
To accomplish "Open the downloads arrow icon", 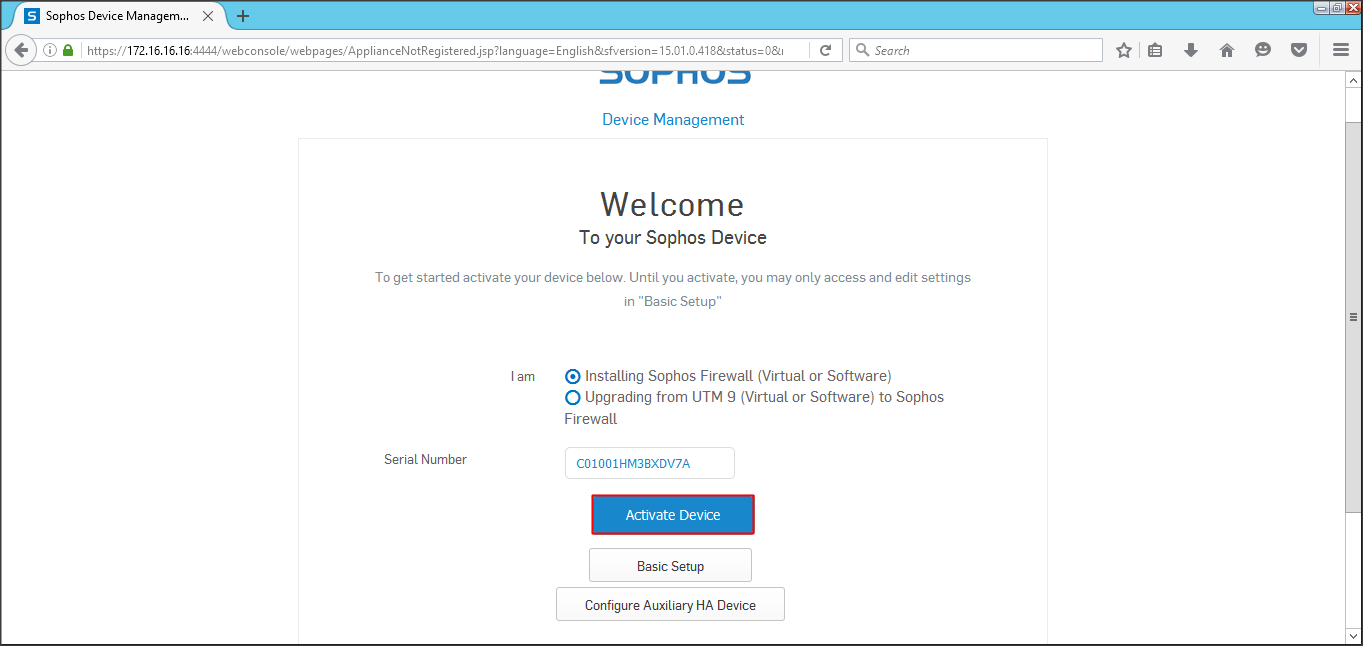I will (1190, 50).
